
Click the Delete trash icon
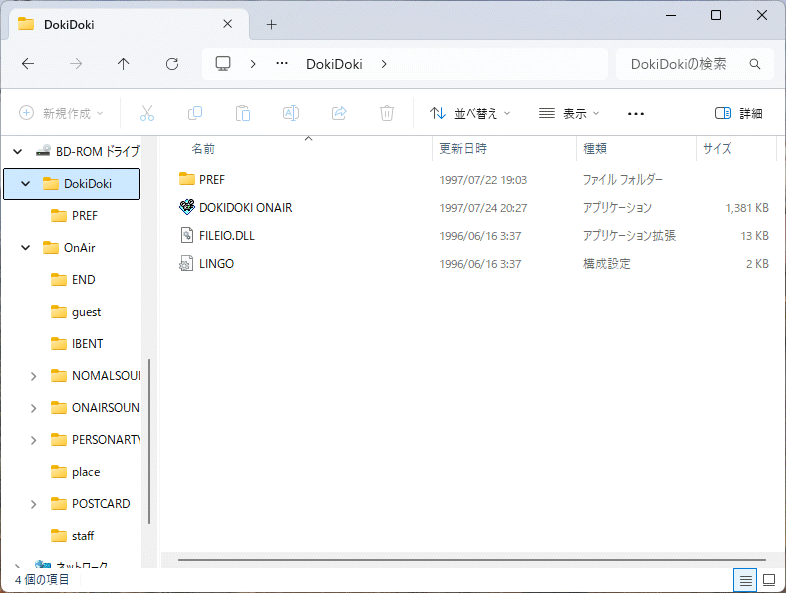[x=386, y=113]
